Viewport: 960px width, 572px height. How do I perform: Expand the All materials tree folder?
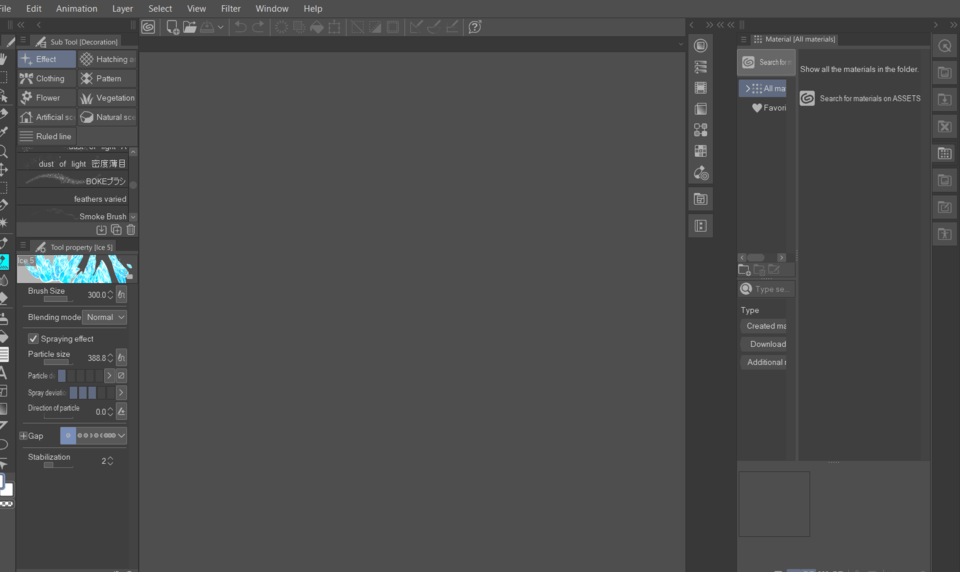(x=748, y=89)
